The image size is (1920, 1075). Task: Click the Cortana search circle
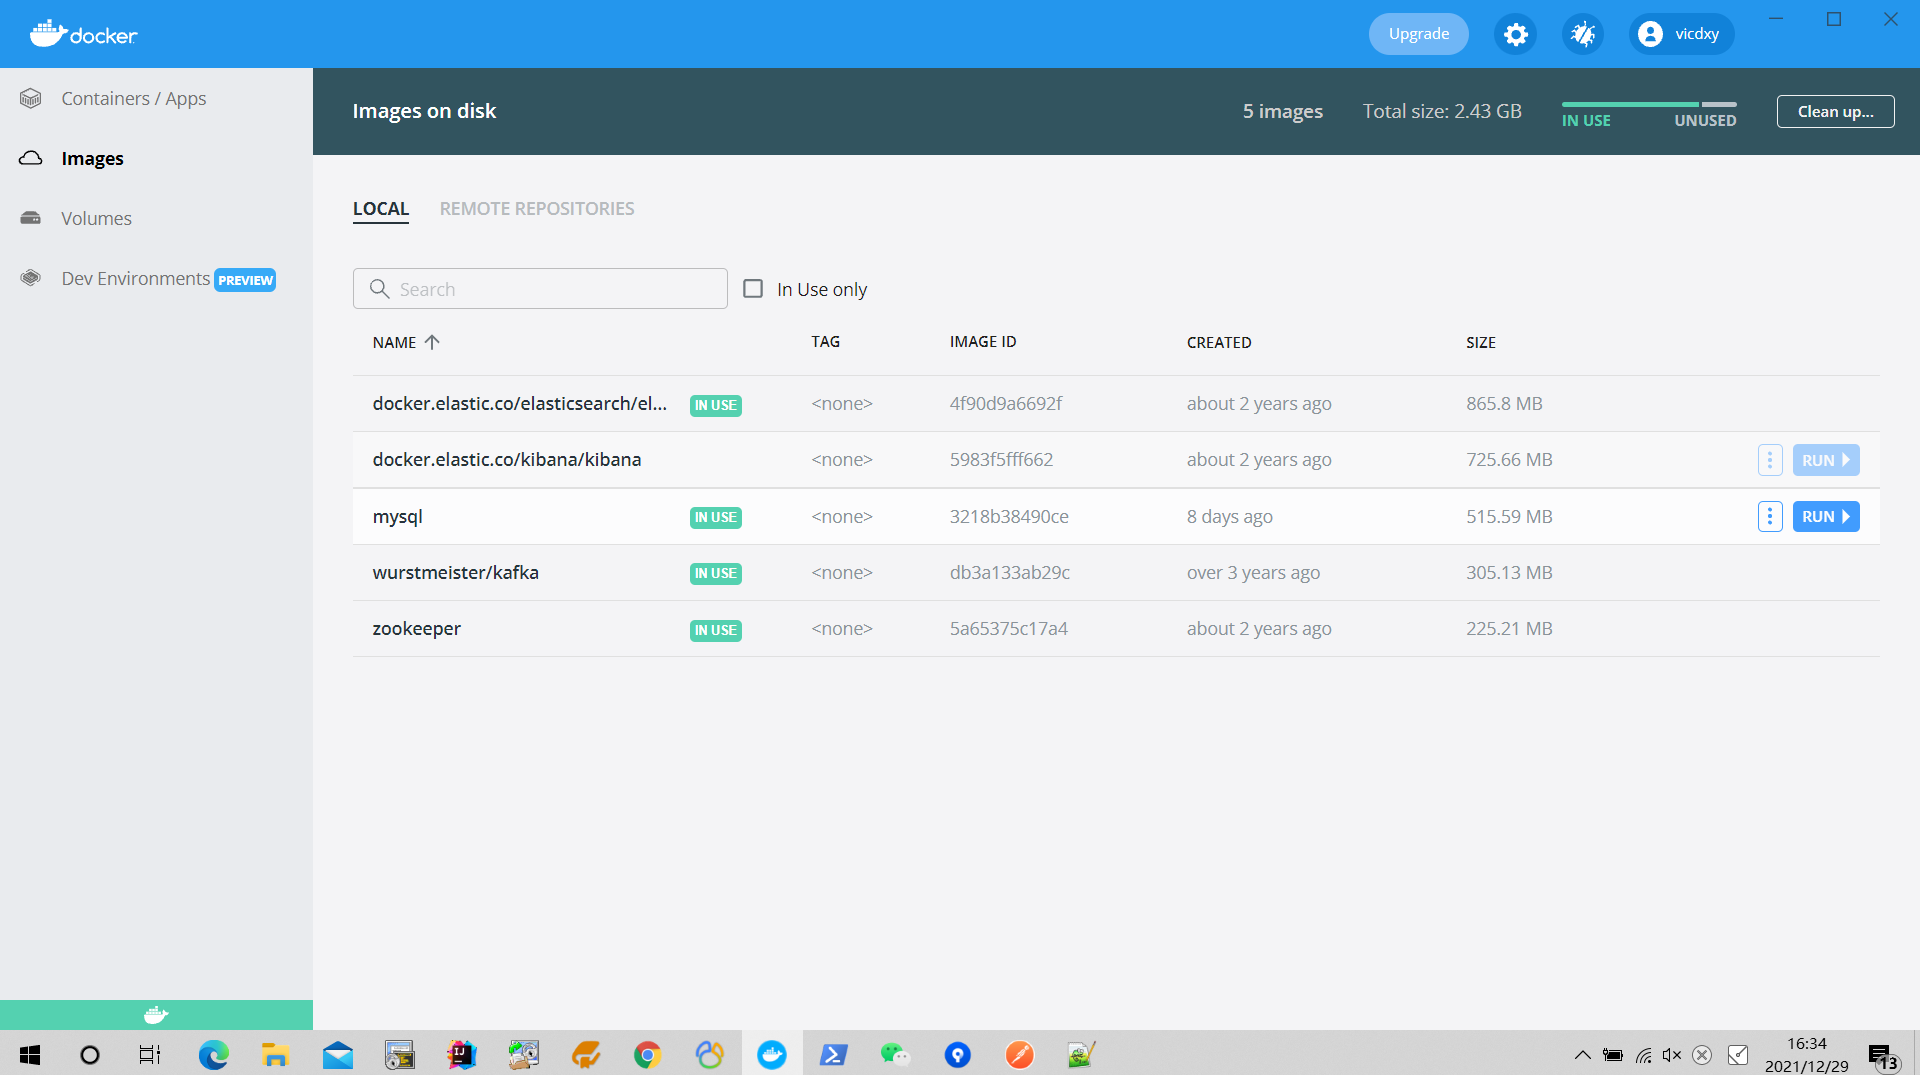90,1054
